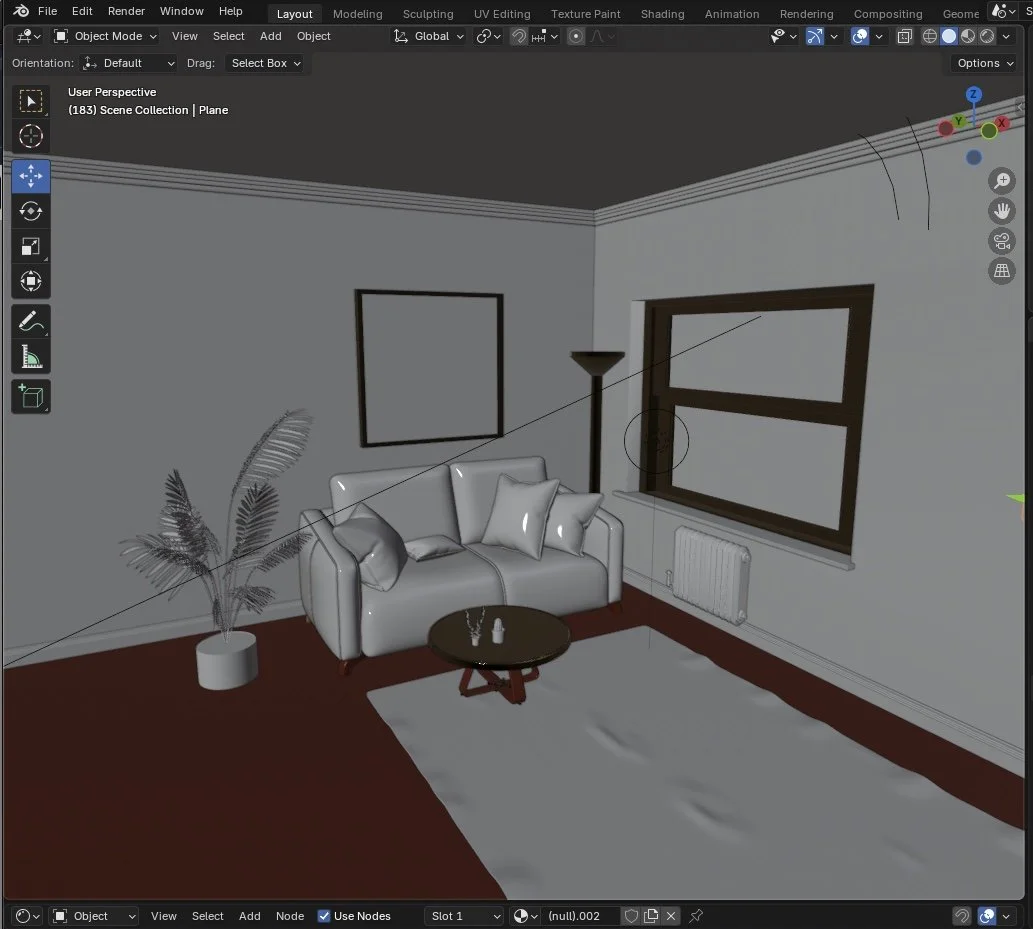
Task: Switch to the Shading workspace tab
Action: tap(662, 14)
